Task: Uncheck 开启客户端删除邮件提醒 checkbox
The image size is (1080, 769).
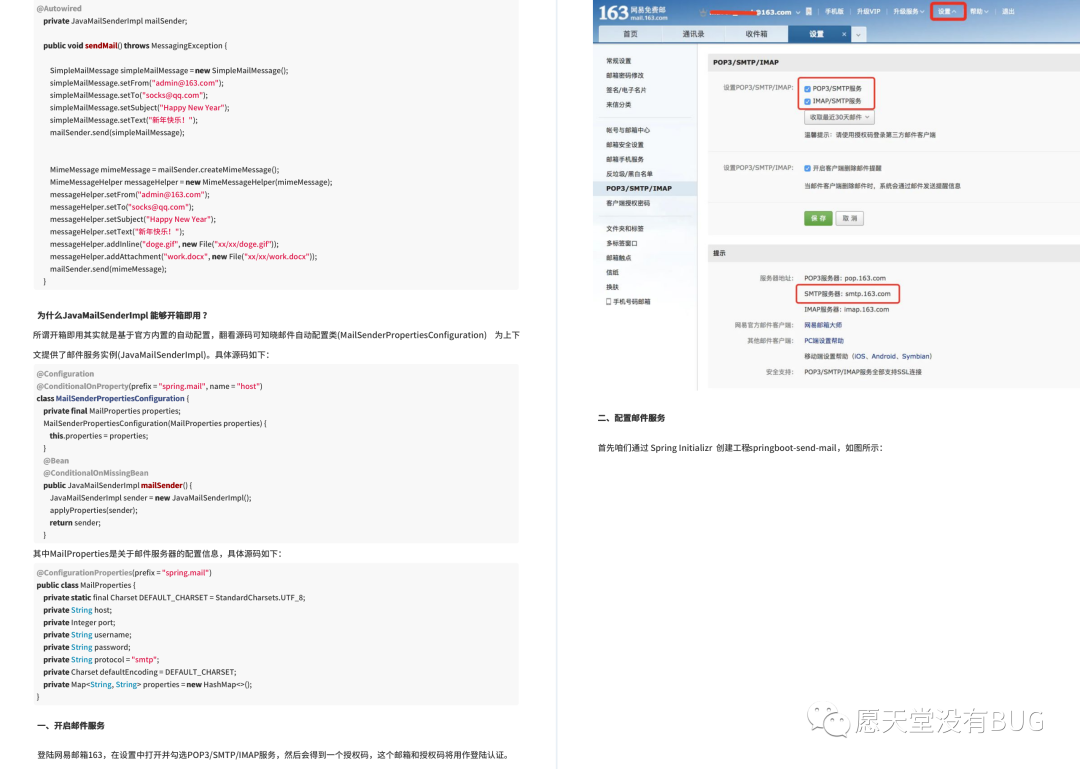Action: click(807, 168)
